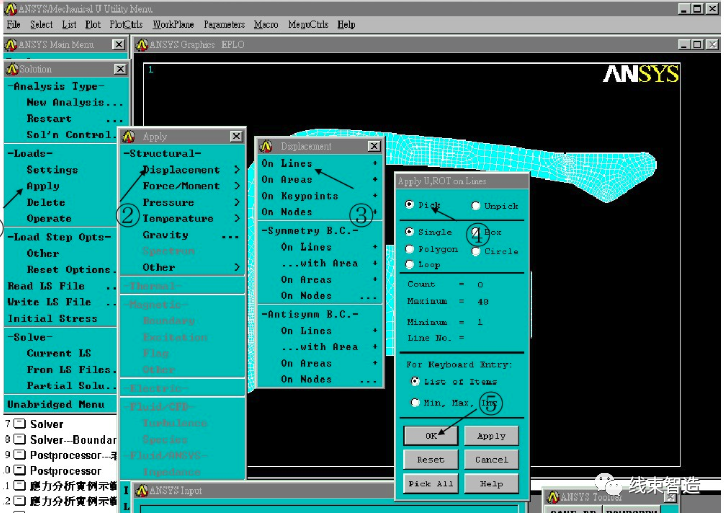This screenshot has width=724, height=518.
Task: Open the Macro menu
Action: point(266,24)
